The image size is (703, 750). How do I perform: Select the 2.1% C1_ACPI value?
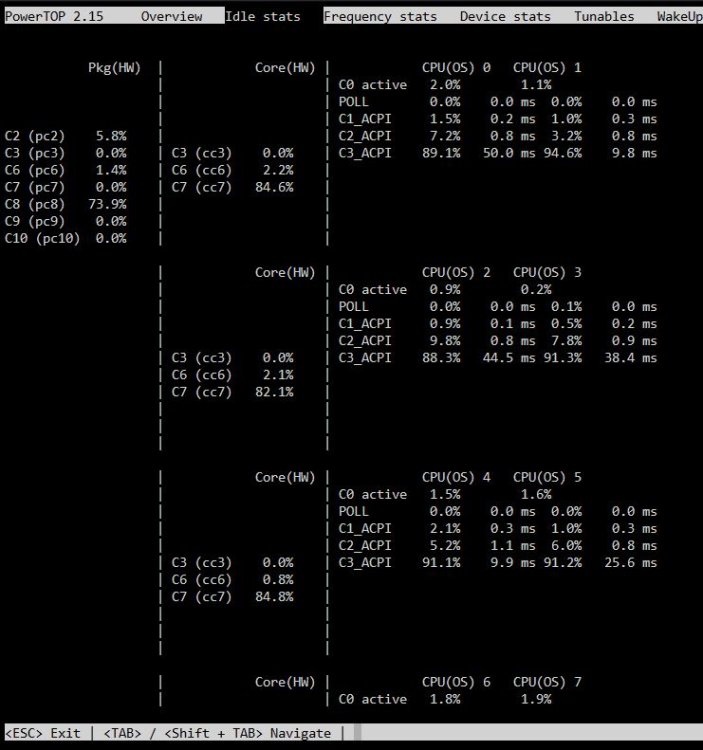[x=445, y=529]
